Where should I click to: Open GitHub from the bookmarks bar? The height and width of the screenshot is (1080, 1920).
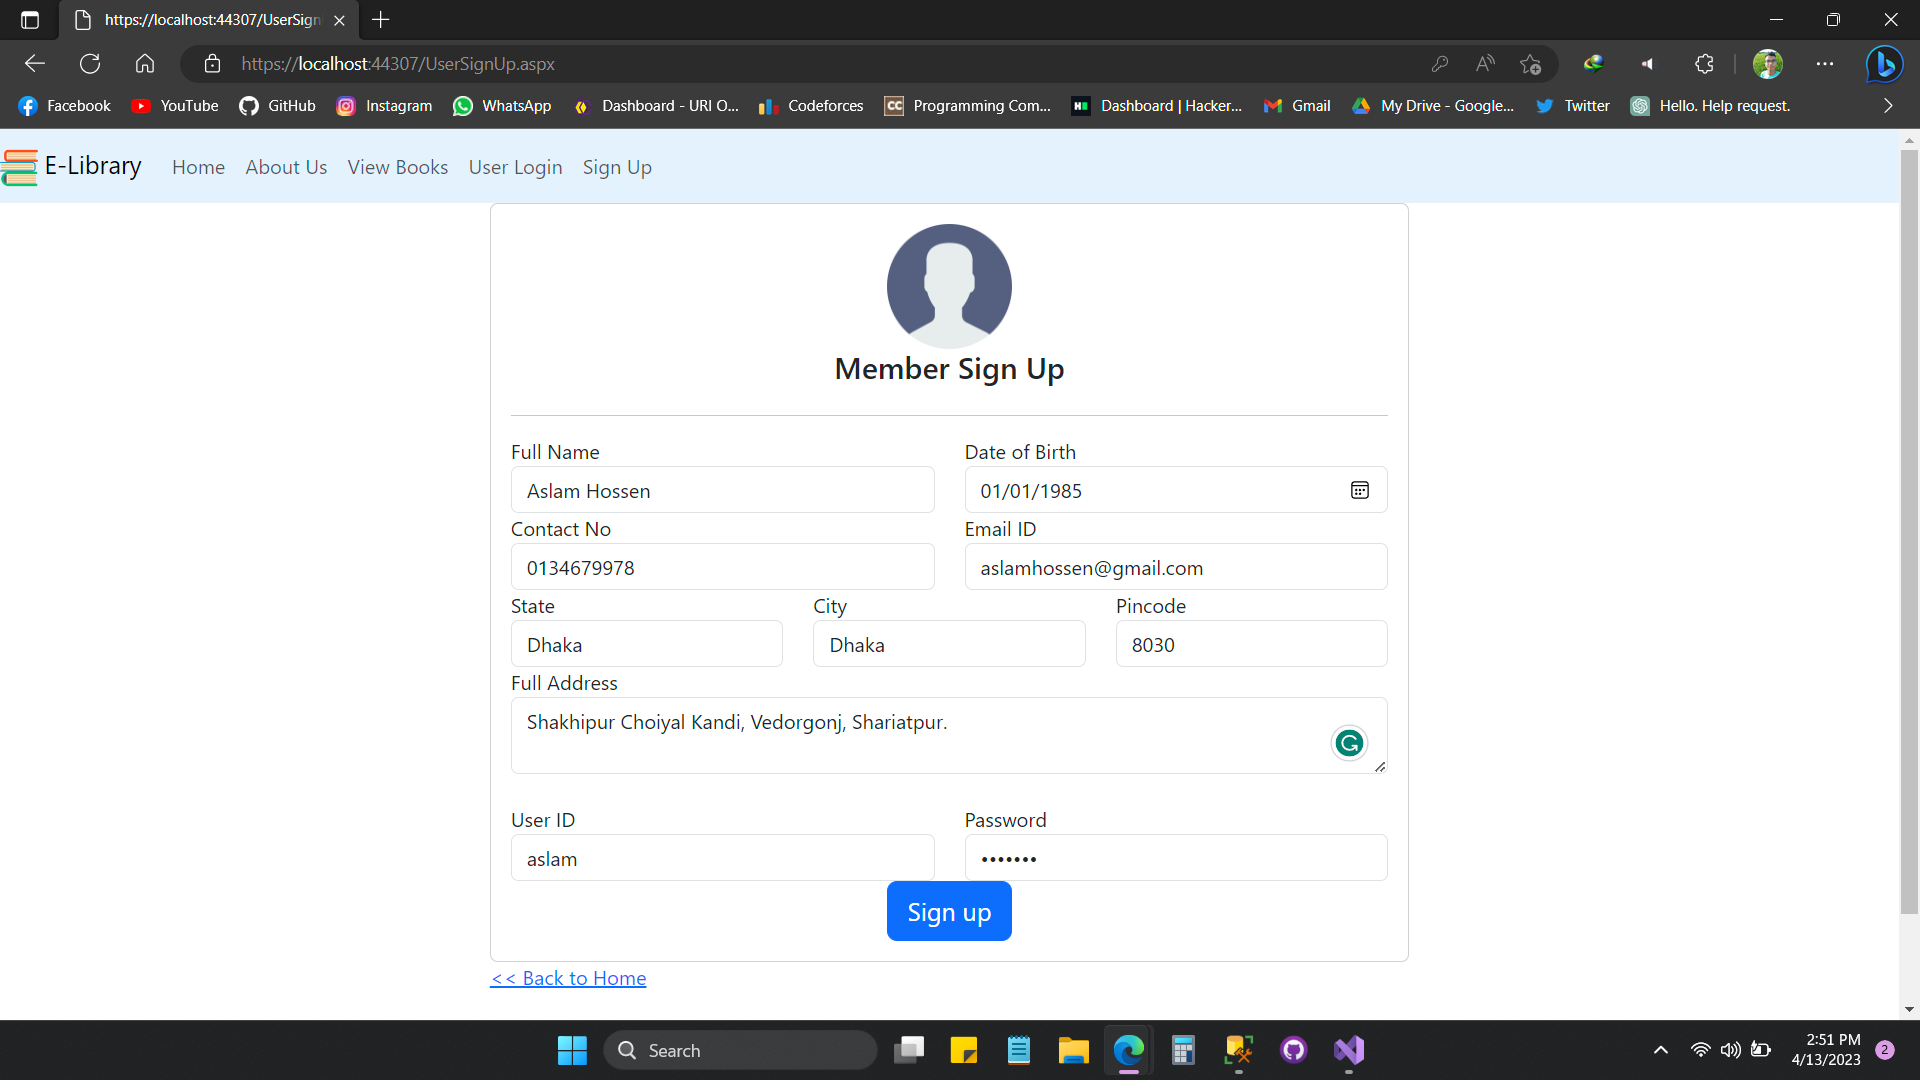pos(277,105)
